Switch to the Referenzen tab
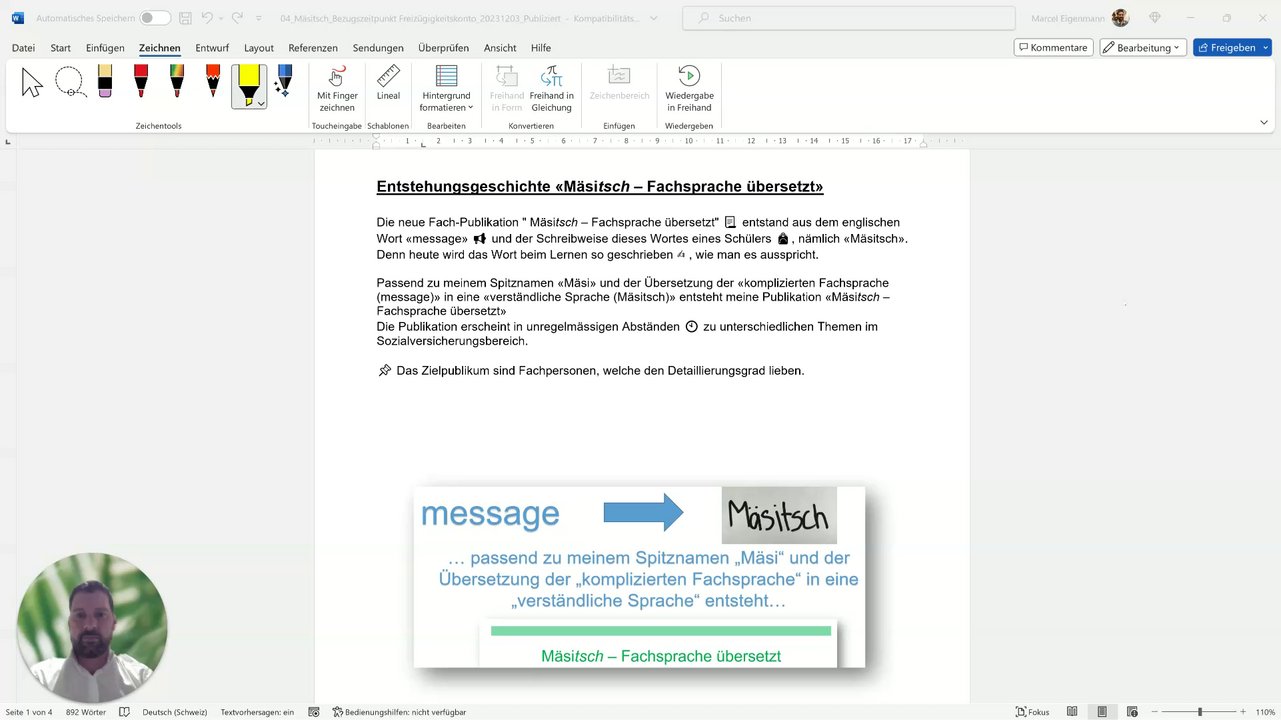 (x=313, y=48)
